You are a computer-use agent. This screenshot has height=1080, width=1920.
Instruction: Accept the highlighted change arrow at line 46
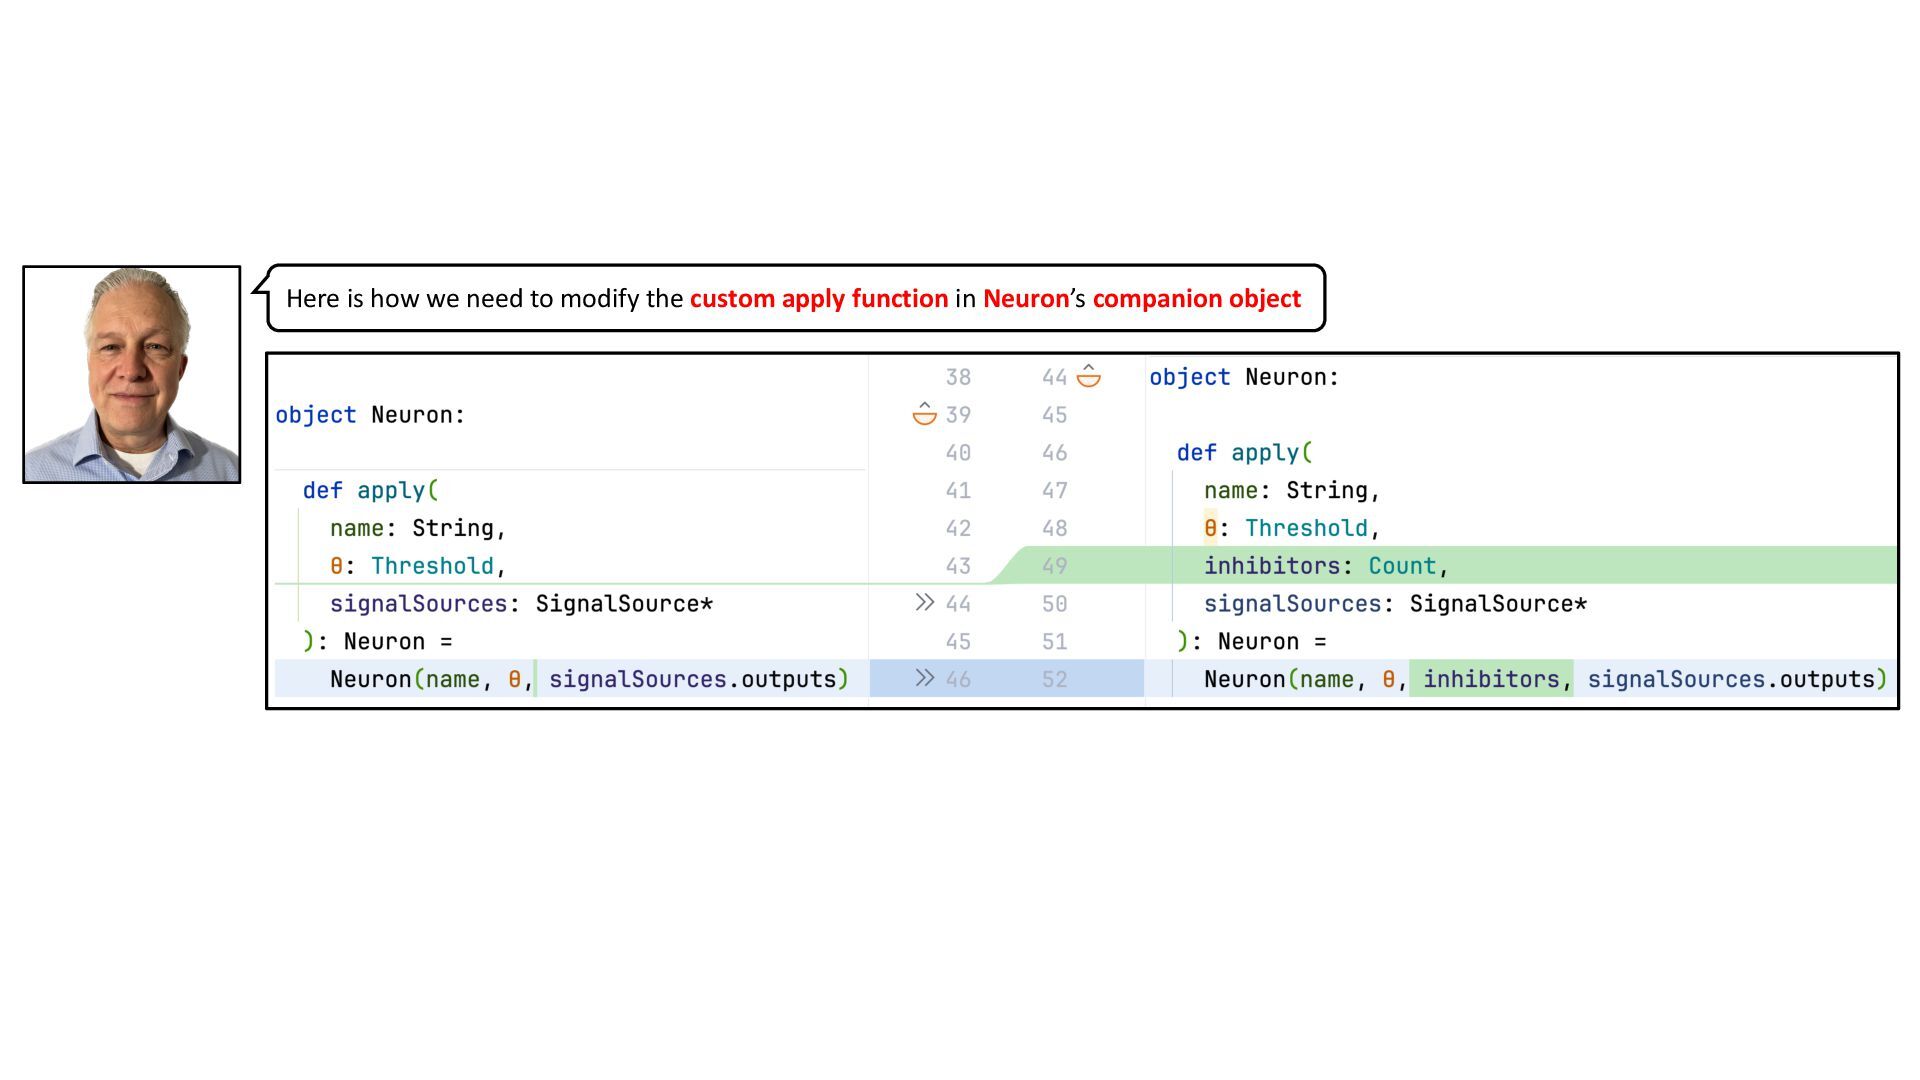tap(924, 678)
